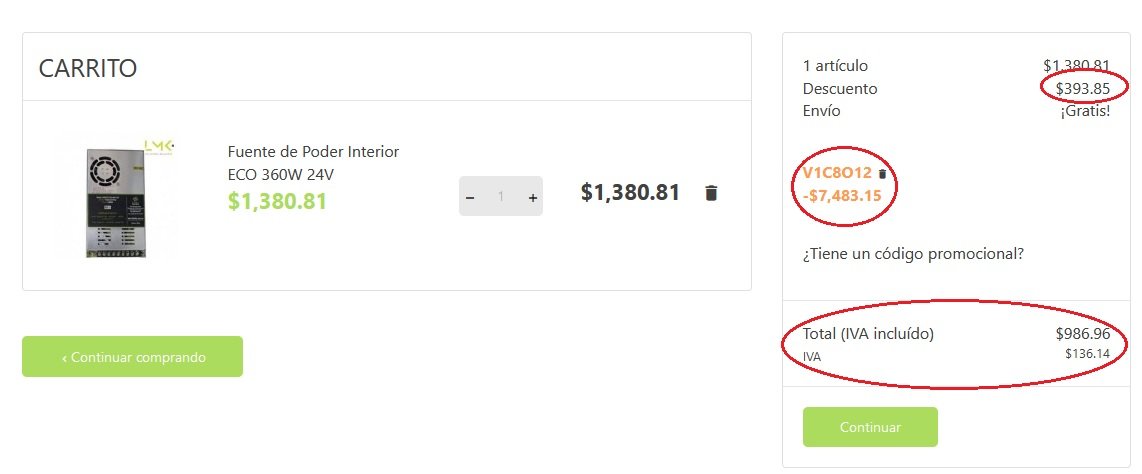1142x474 pixels.
Task: Remove the V1C8O12 coupon code
Action: click(882, 174)
